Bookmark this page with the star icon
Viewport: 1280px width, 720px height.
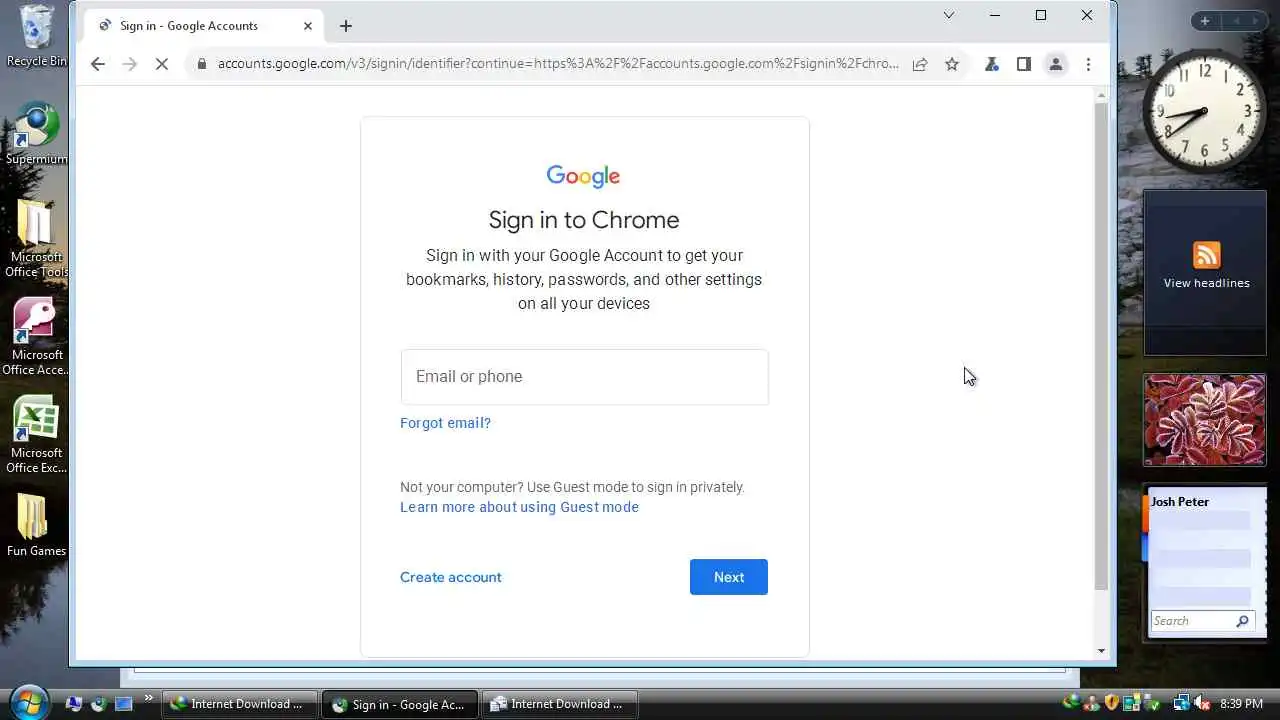(952, 64)
